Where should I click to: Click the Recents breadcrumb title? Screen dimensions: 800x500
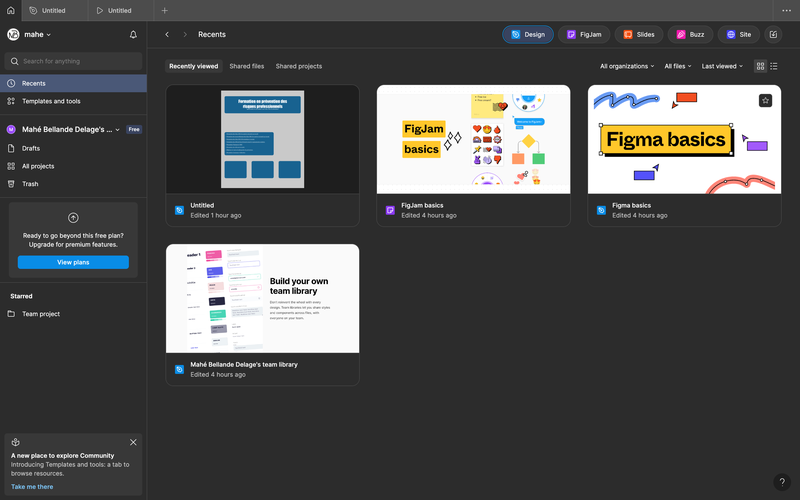(x=212, y=34)
